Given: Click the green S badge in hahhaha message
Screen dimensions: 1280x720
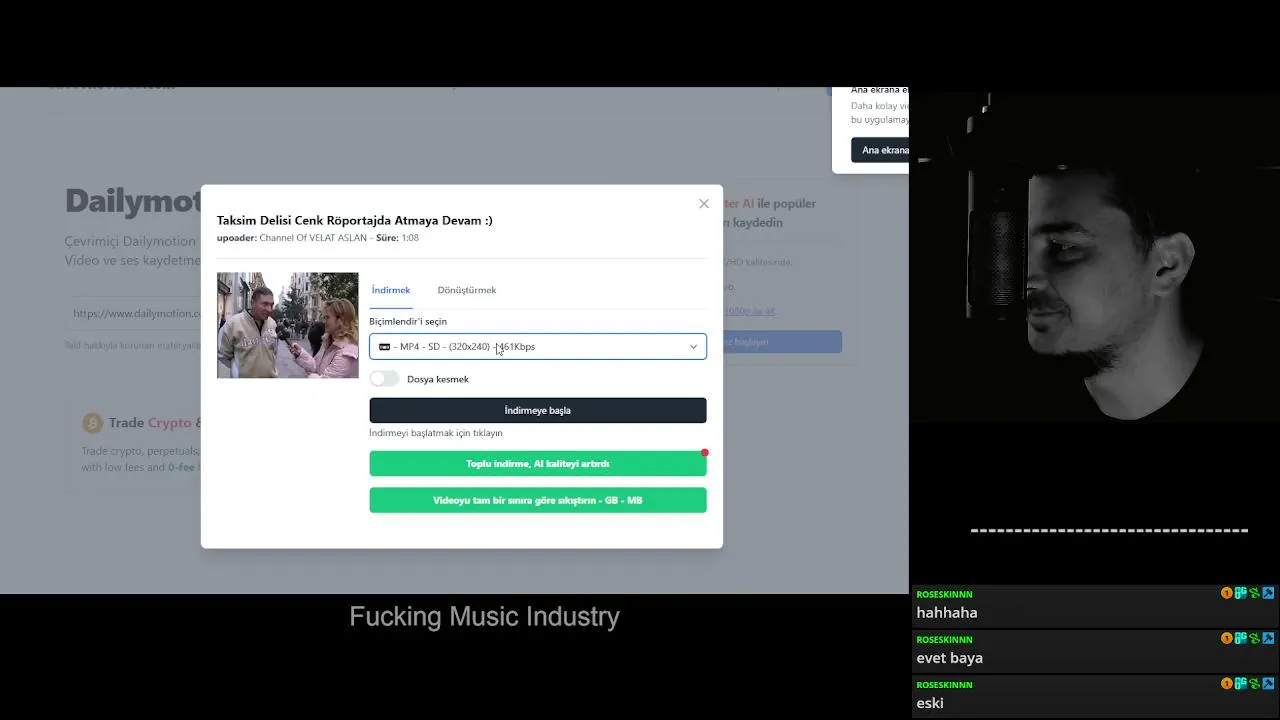Looking at the screenshot, I should 1255,593.
